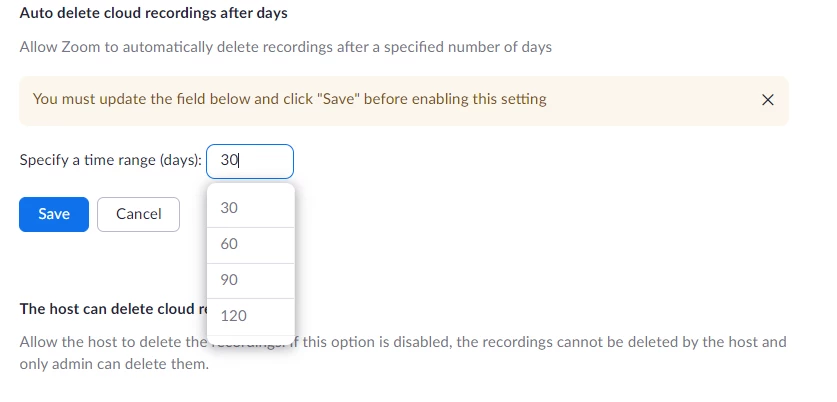Click the 'Auto delete cloud recordings after days' heading
This screenshot has width=837, height=402.
tap(153, 14)
